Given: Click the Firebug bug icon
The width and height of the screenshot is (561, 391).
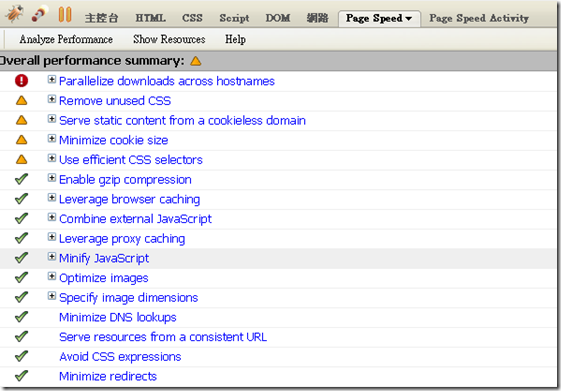Looking at the screenshot, I should tap(14, 14).
